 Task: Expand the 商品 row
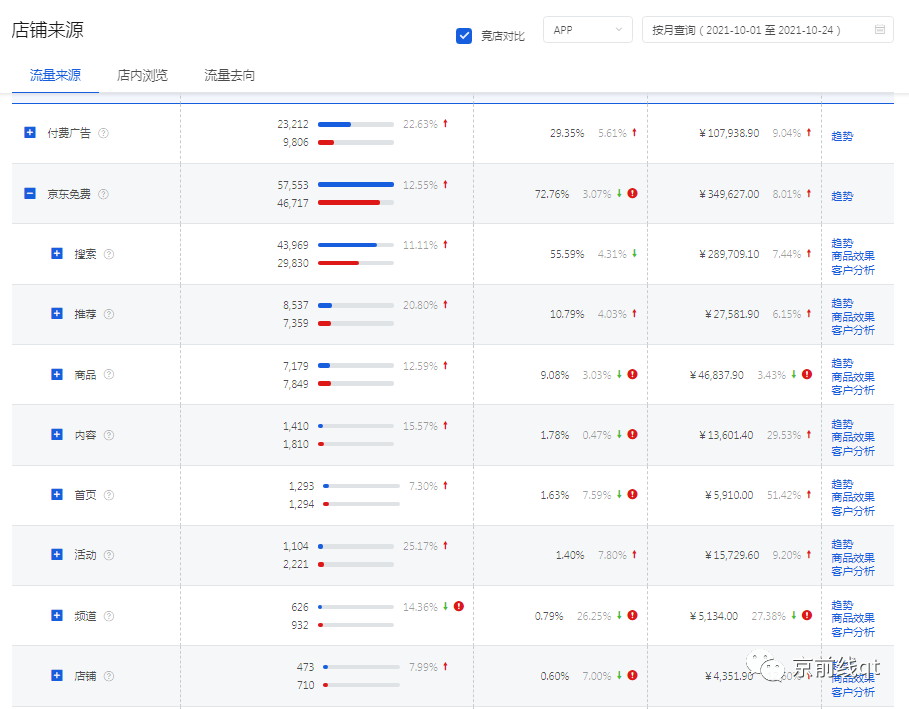pos(57,374)
